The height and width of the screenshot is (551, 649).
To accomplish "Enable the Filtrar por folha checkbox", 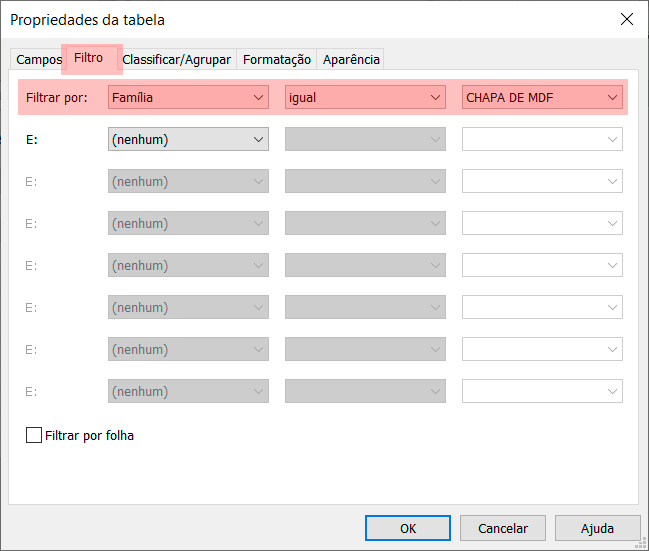I will pyautogui.click(x=34, y=435).
